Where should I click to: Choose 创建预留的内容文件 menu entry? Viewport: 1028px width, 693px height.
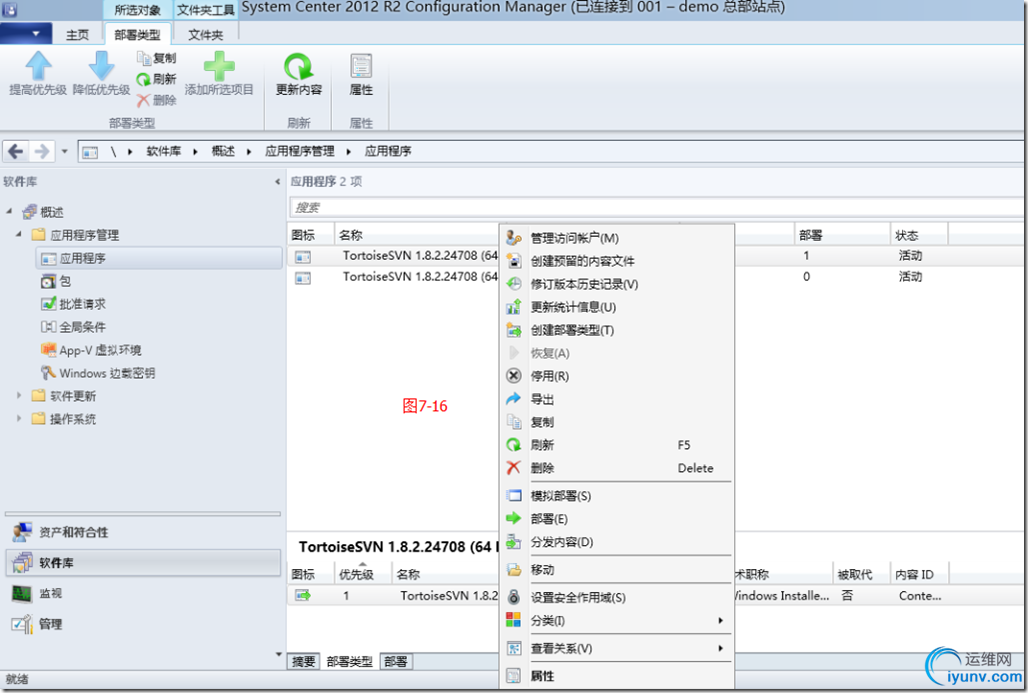pos(615,261)
